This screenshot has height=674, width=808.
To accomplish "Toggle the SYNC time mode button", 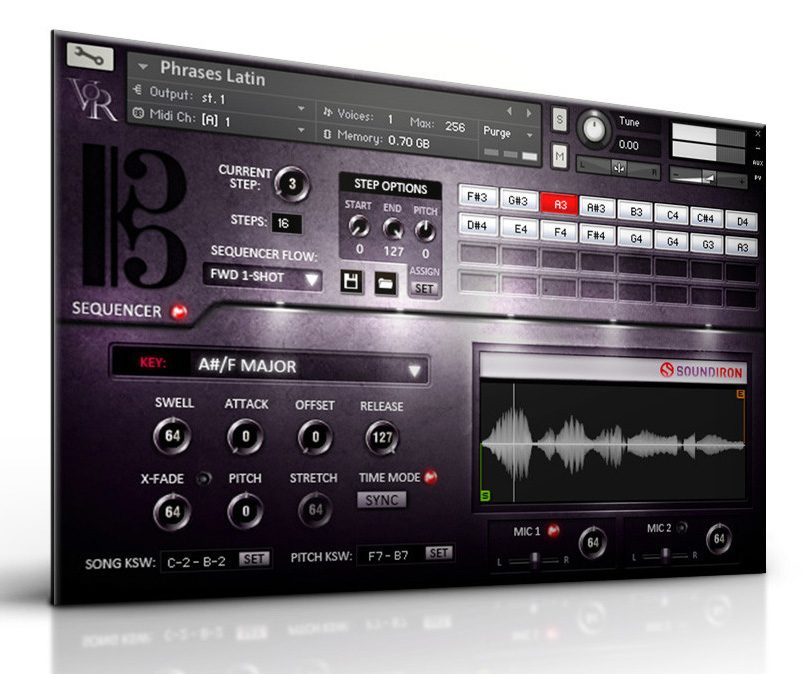I will click(x=381, y=500).
